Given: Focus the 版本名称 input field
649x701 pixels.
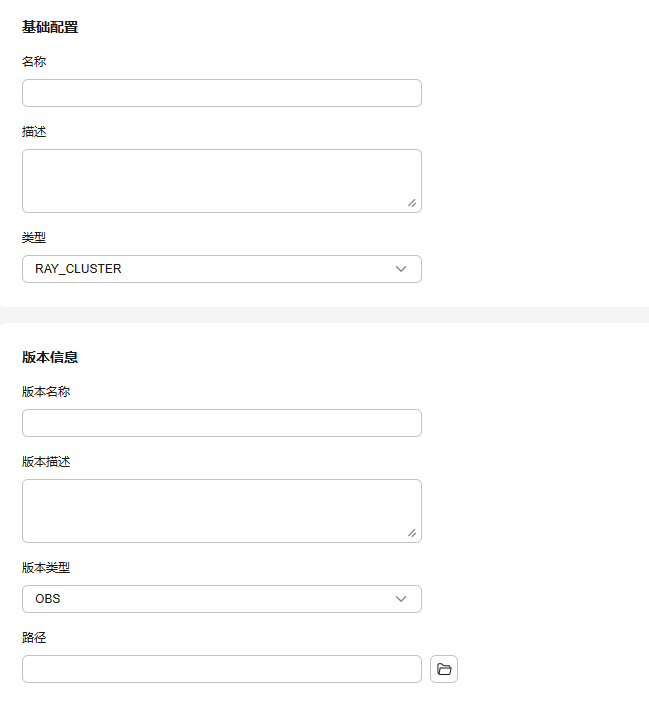Looking at the screenshot, I should click(x=222, y=423).
